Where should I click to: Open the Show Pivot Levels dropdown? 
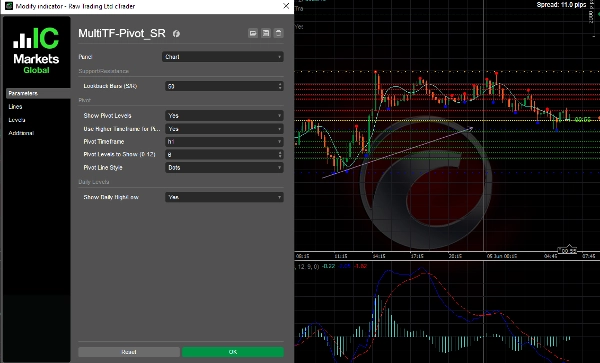[224, 116]
